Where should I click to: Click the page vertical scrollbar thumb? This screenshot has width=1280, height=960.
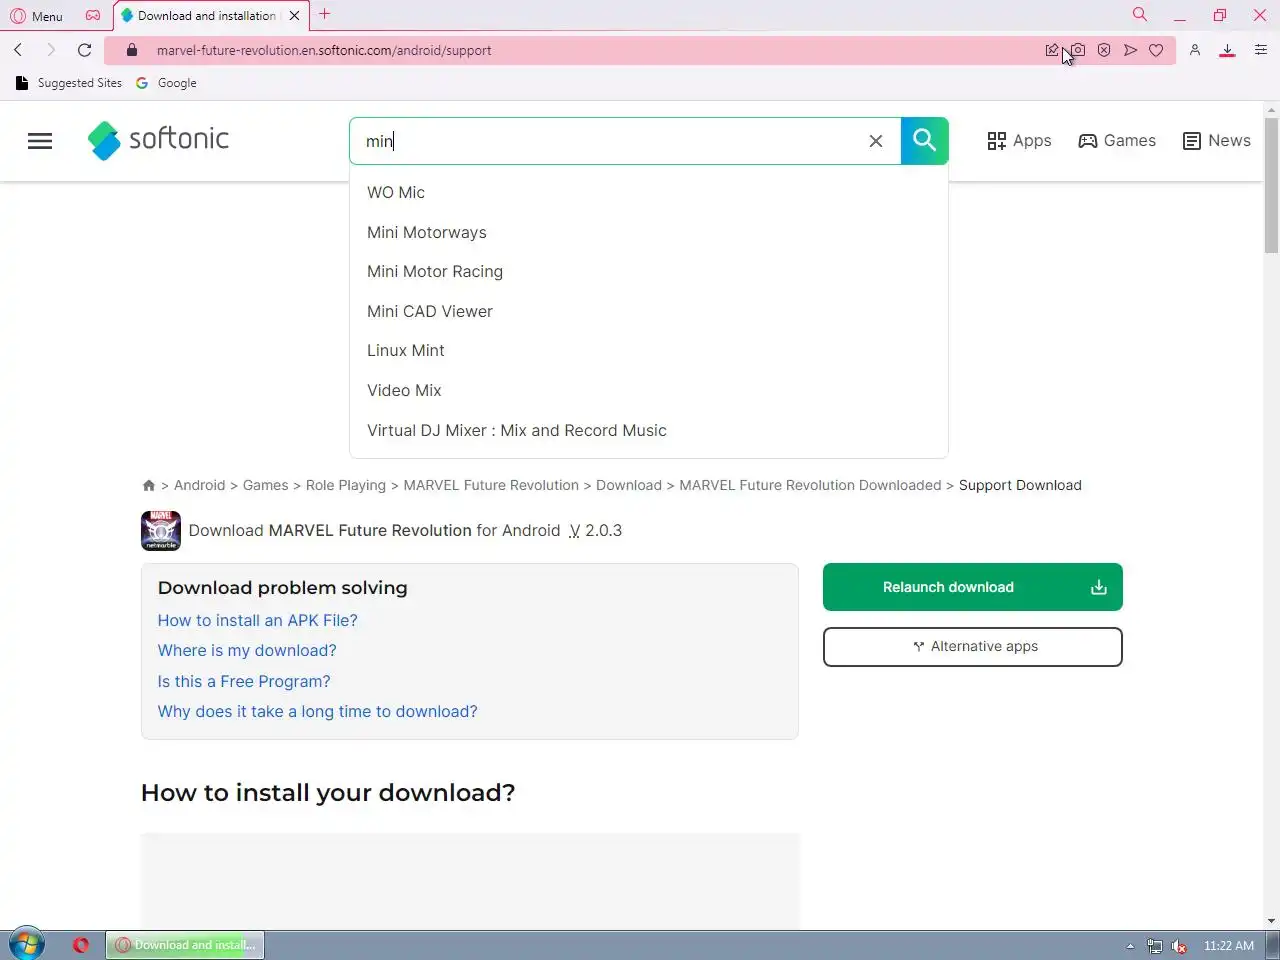tap(1271, 185)
